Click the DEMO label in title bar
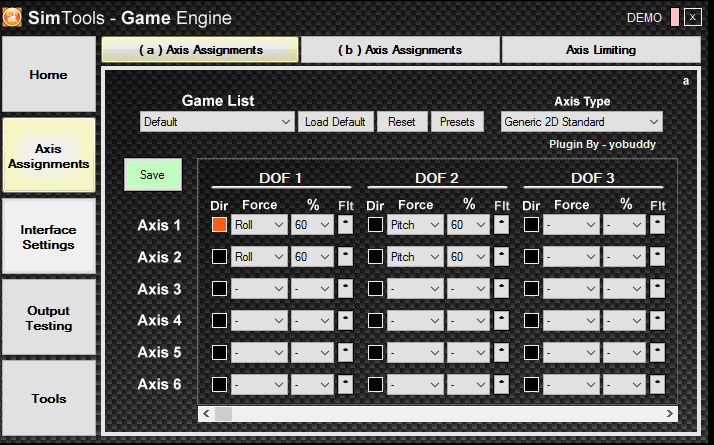The width and height of the screenshot is (714, 445). (x=644, y=18)
